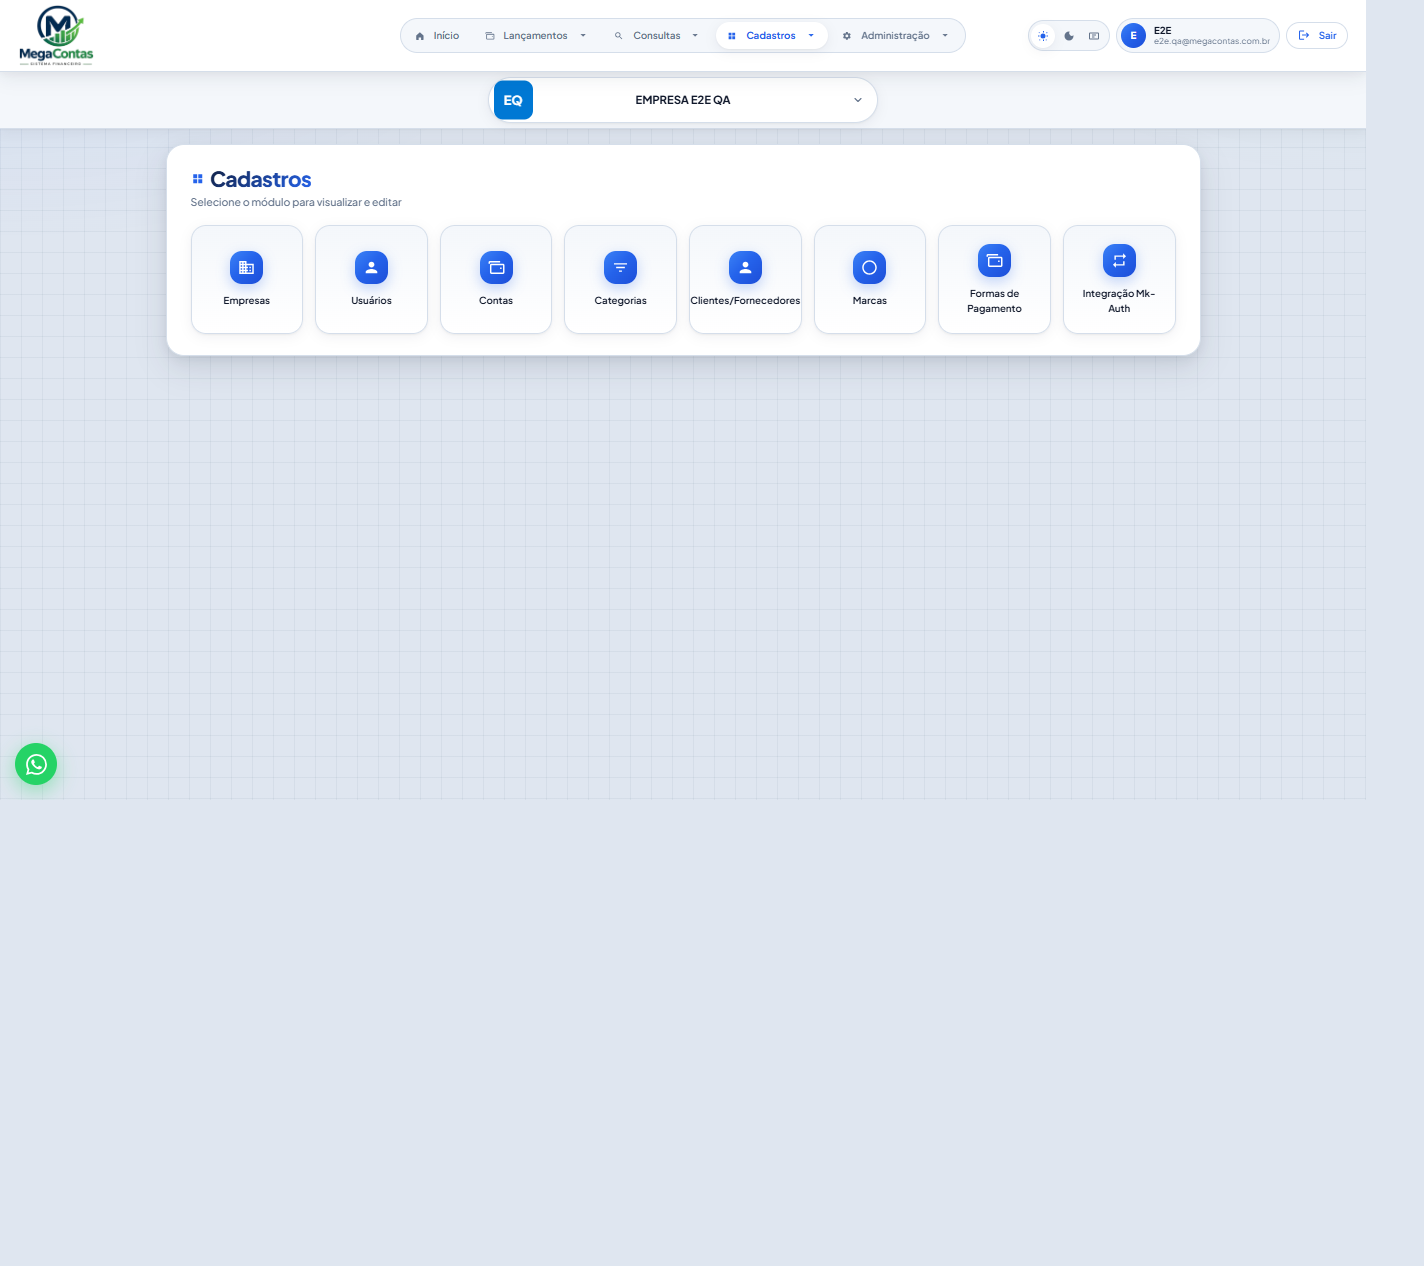The width and height of the screenshot is (1424, 1266).
Task: Expand the Cadastros menu arrow
Action: click(x=811, y=36)
